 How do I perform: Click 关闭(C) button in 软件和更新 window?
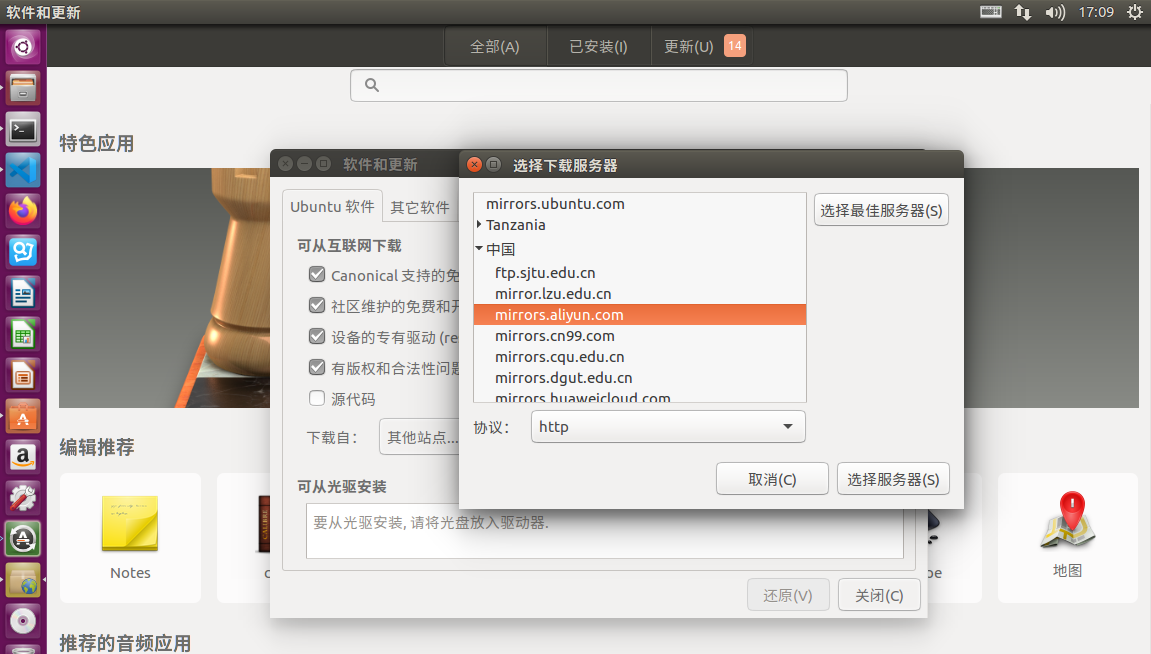879,595
